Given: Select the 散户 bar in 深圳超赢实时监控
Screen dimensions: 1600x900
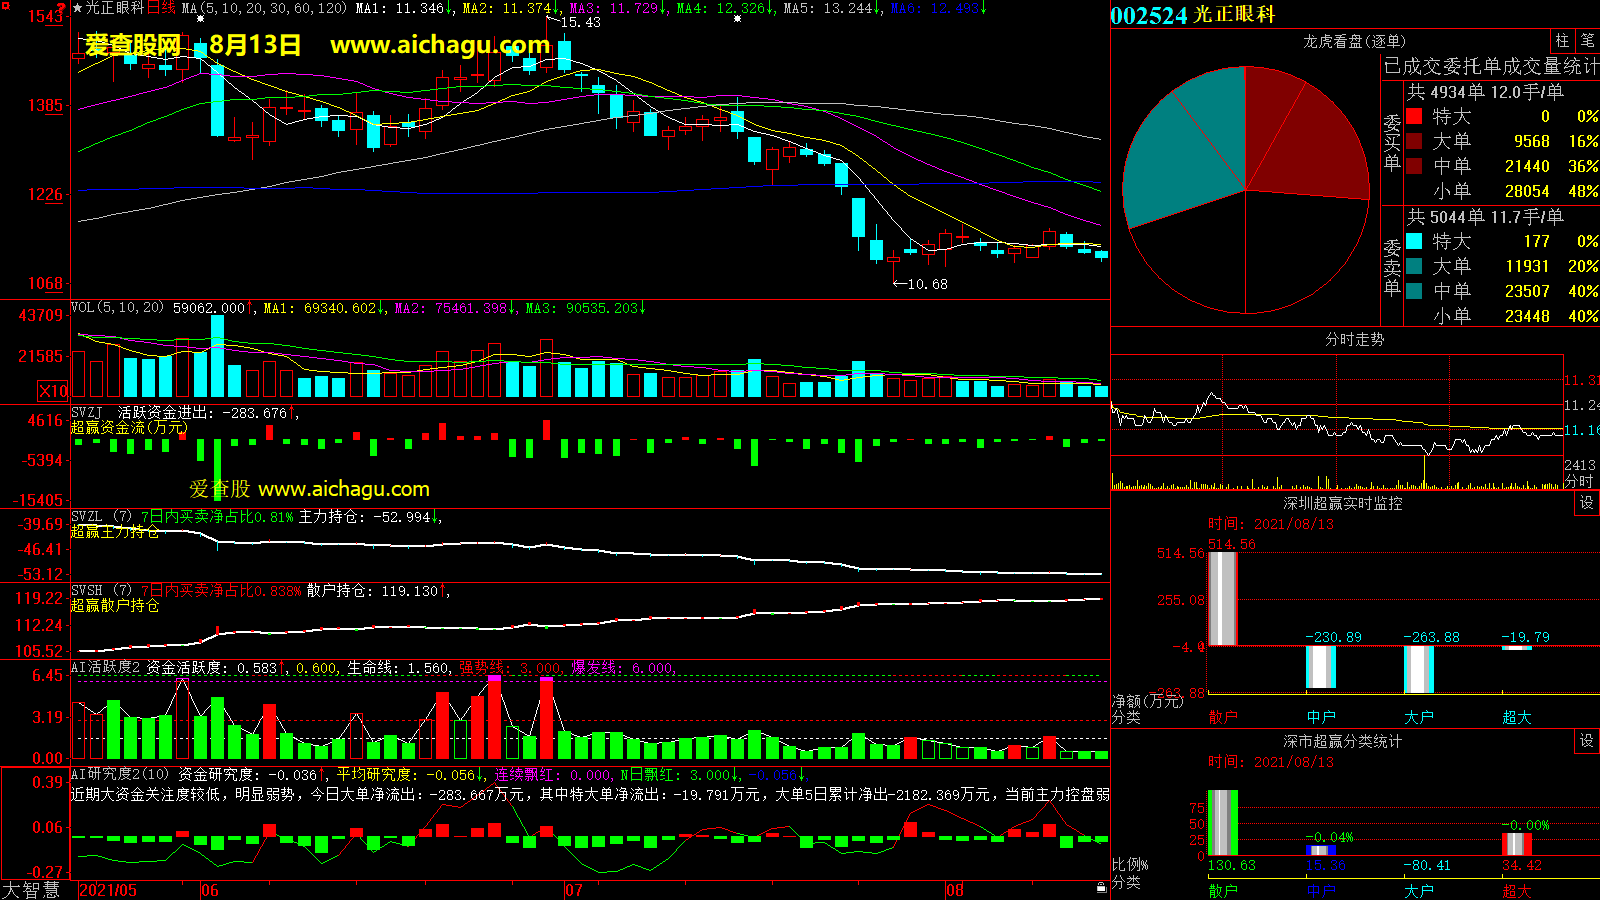Looking at the screenshot, I should tap(1222, 598).
